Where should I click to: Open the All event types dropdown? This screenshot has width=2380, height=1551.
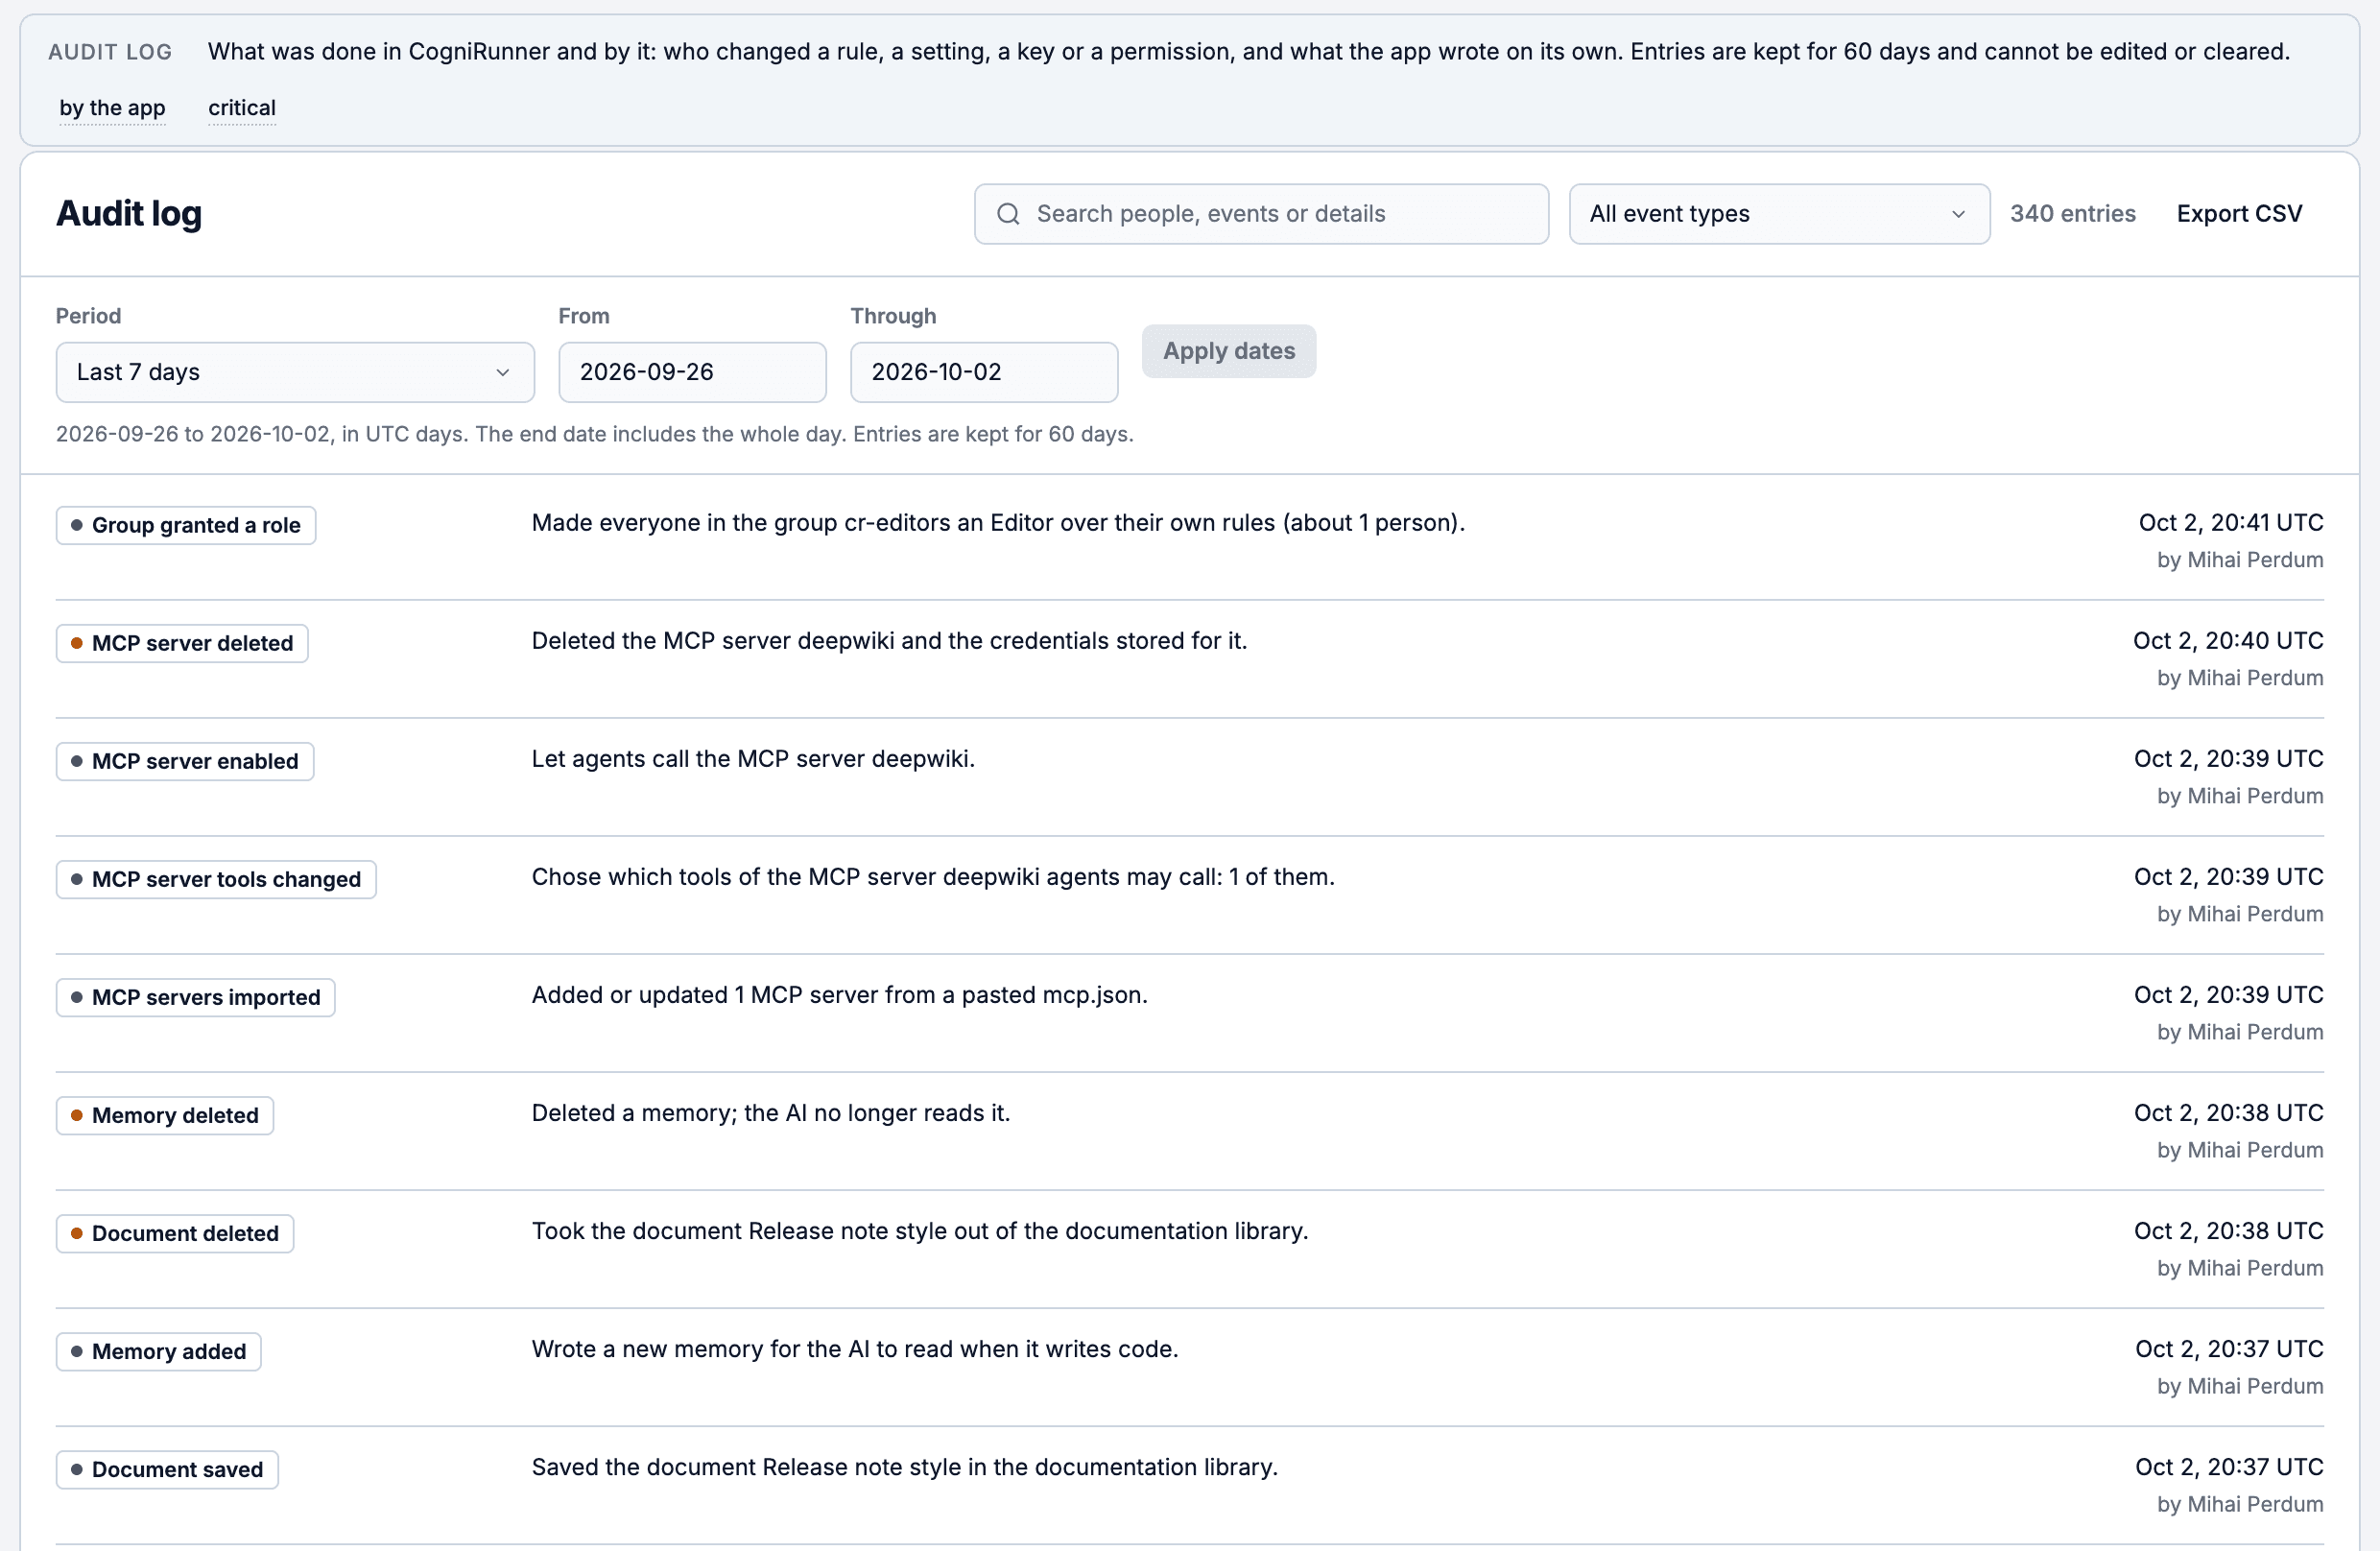click(x=1779, y=214)
